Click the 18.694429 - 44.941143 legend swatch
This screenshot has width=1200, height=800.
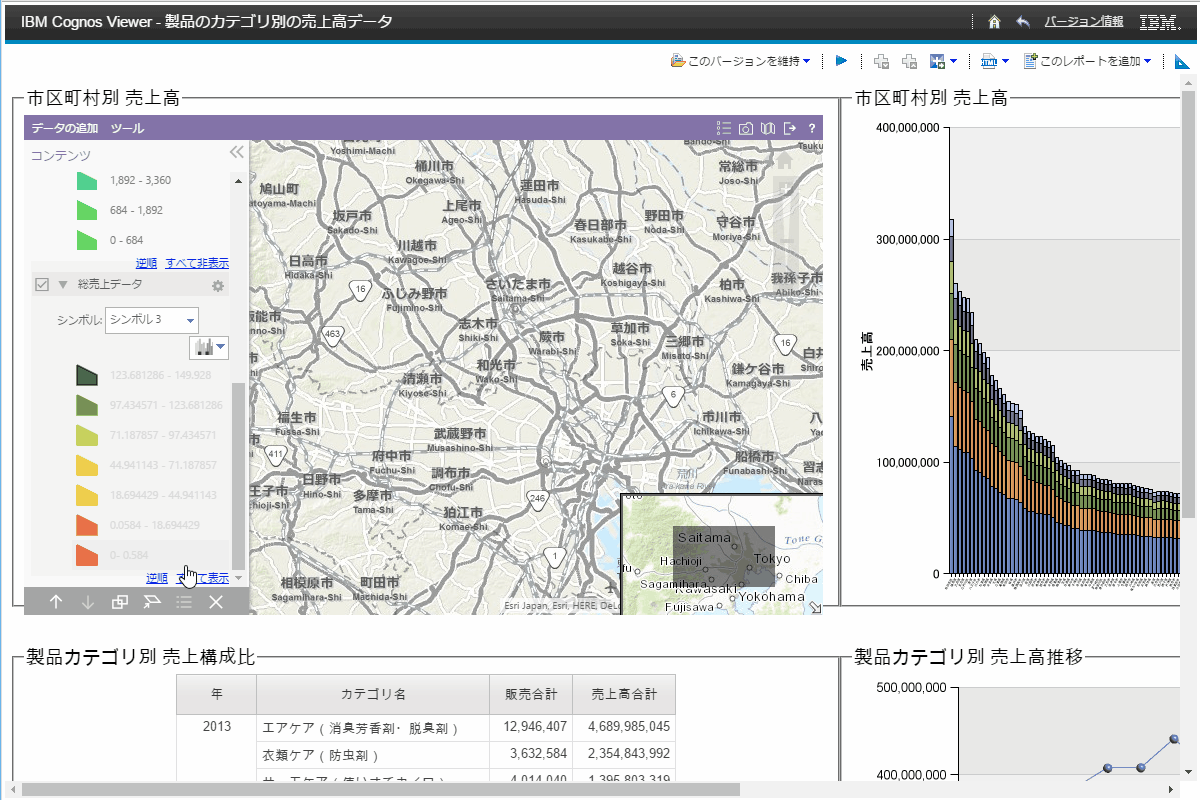pyautogui.click(x=86, y=495)
